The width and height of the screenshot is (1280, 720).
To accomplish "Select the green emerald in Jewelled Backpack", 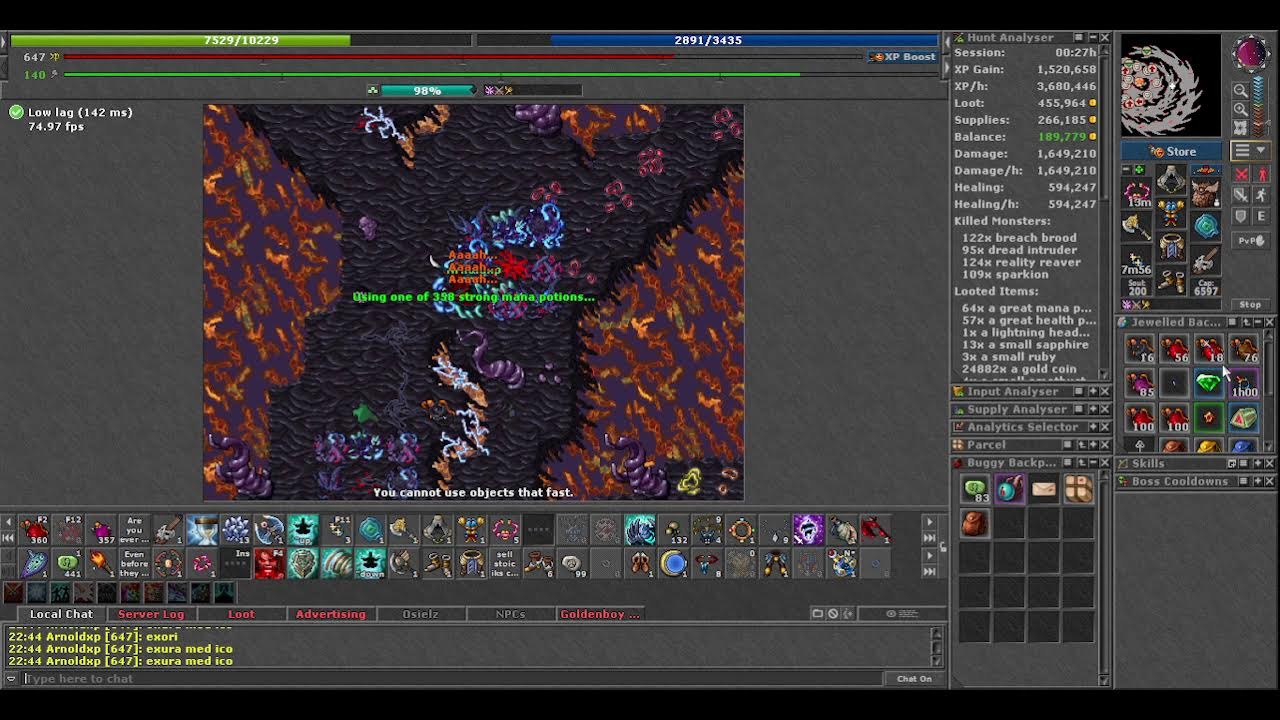I will pos(1209,383).
